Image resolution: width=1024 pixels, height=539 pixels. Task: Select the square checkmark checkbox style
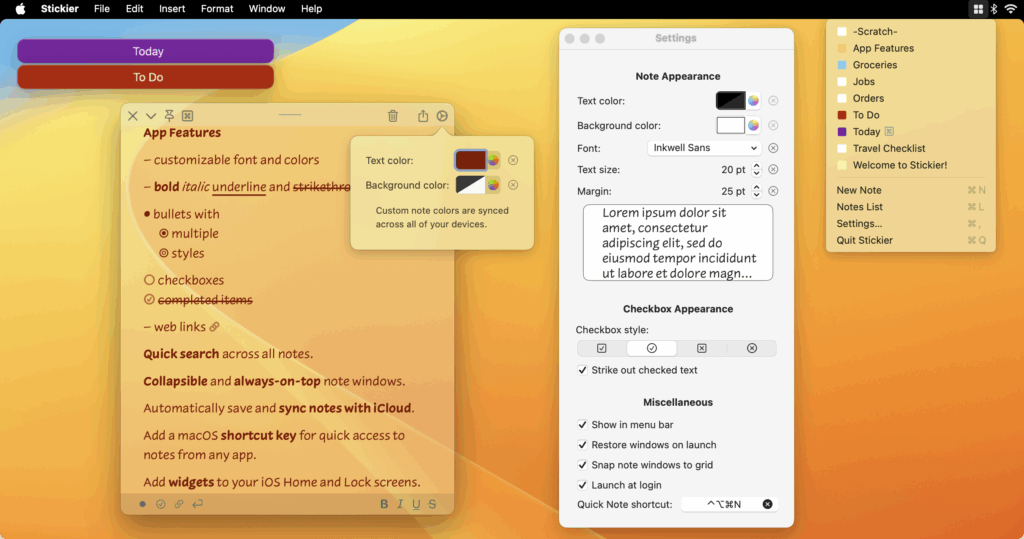(601, 348)
